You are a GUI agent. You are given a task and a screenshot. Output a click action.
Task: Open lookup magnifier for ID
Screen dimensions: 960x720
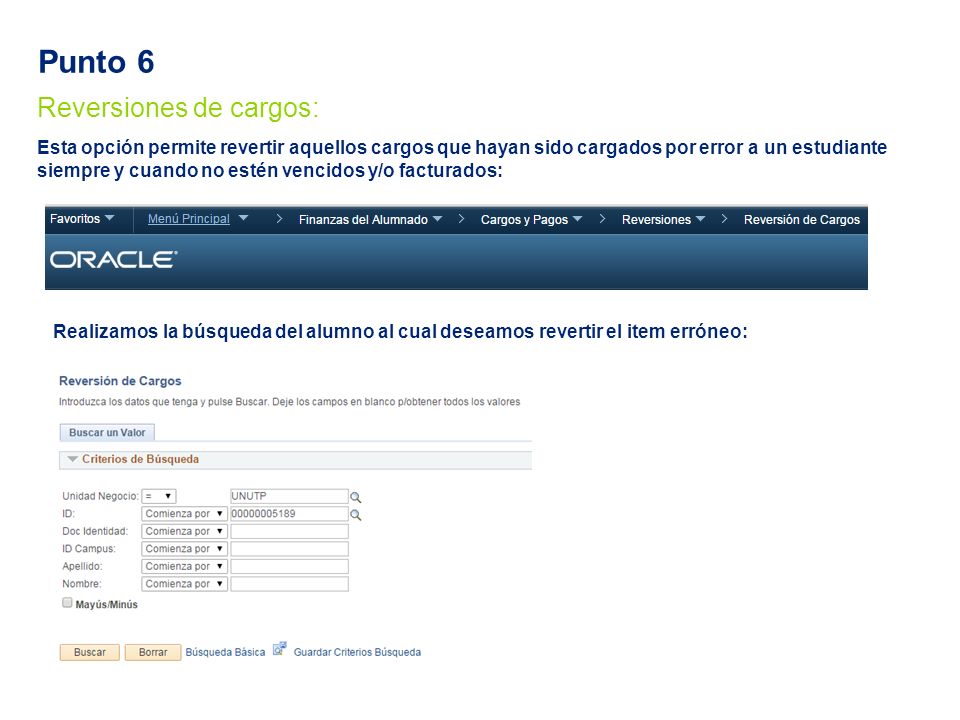[355, 515]
